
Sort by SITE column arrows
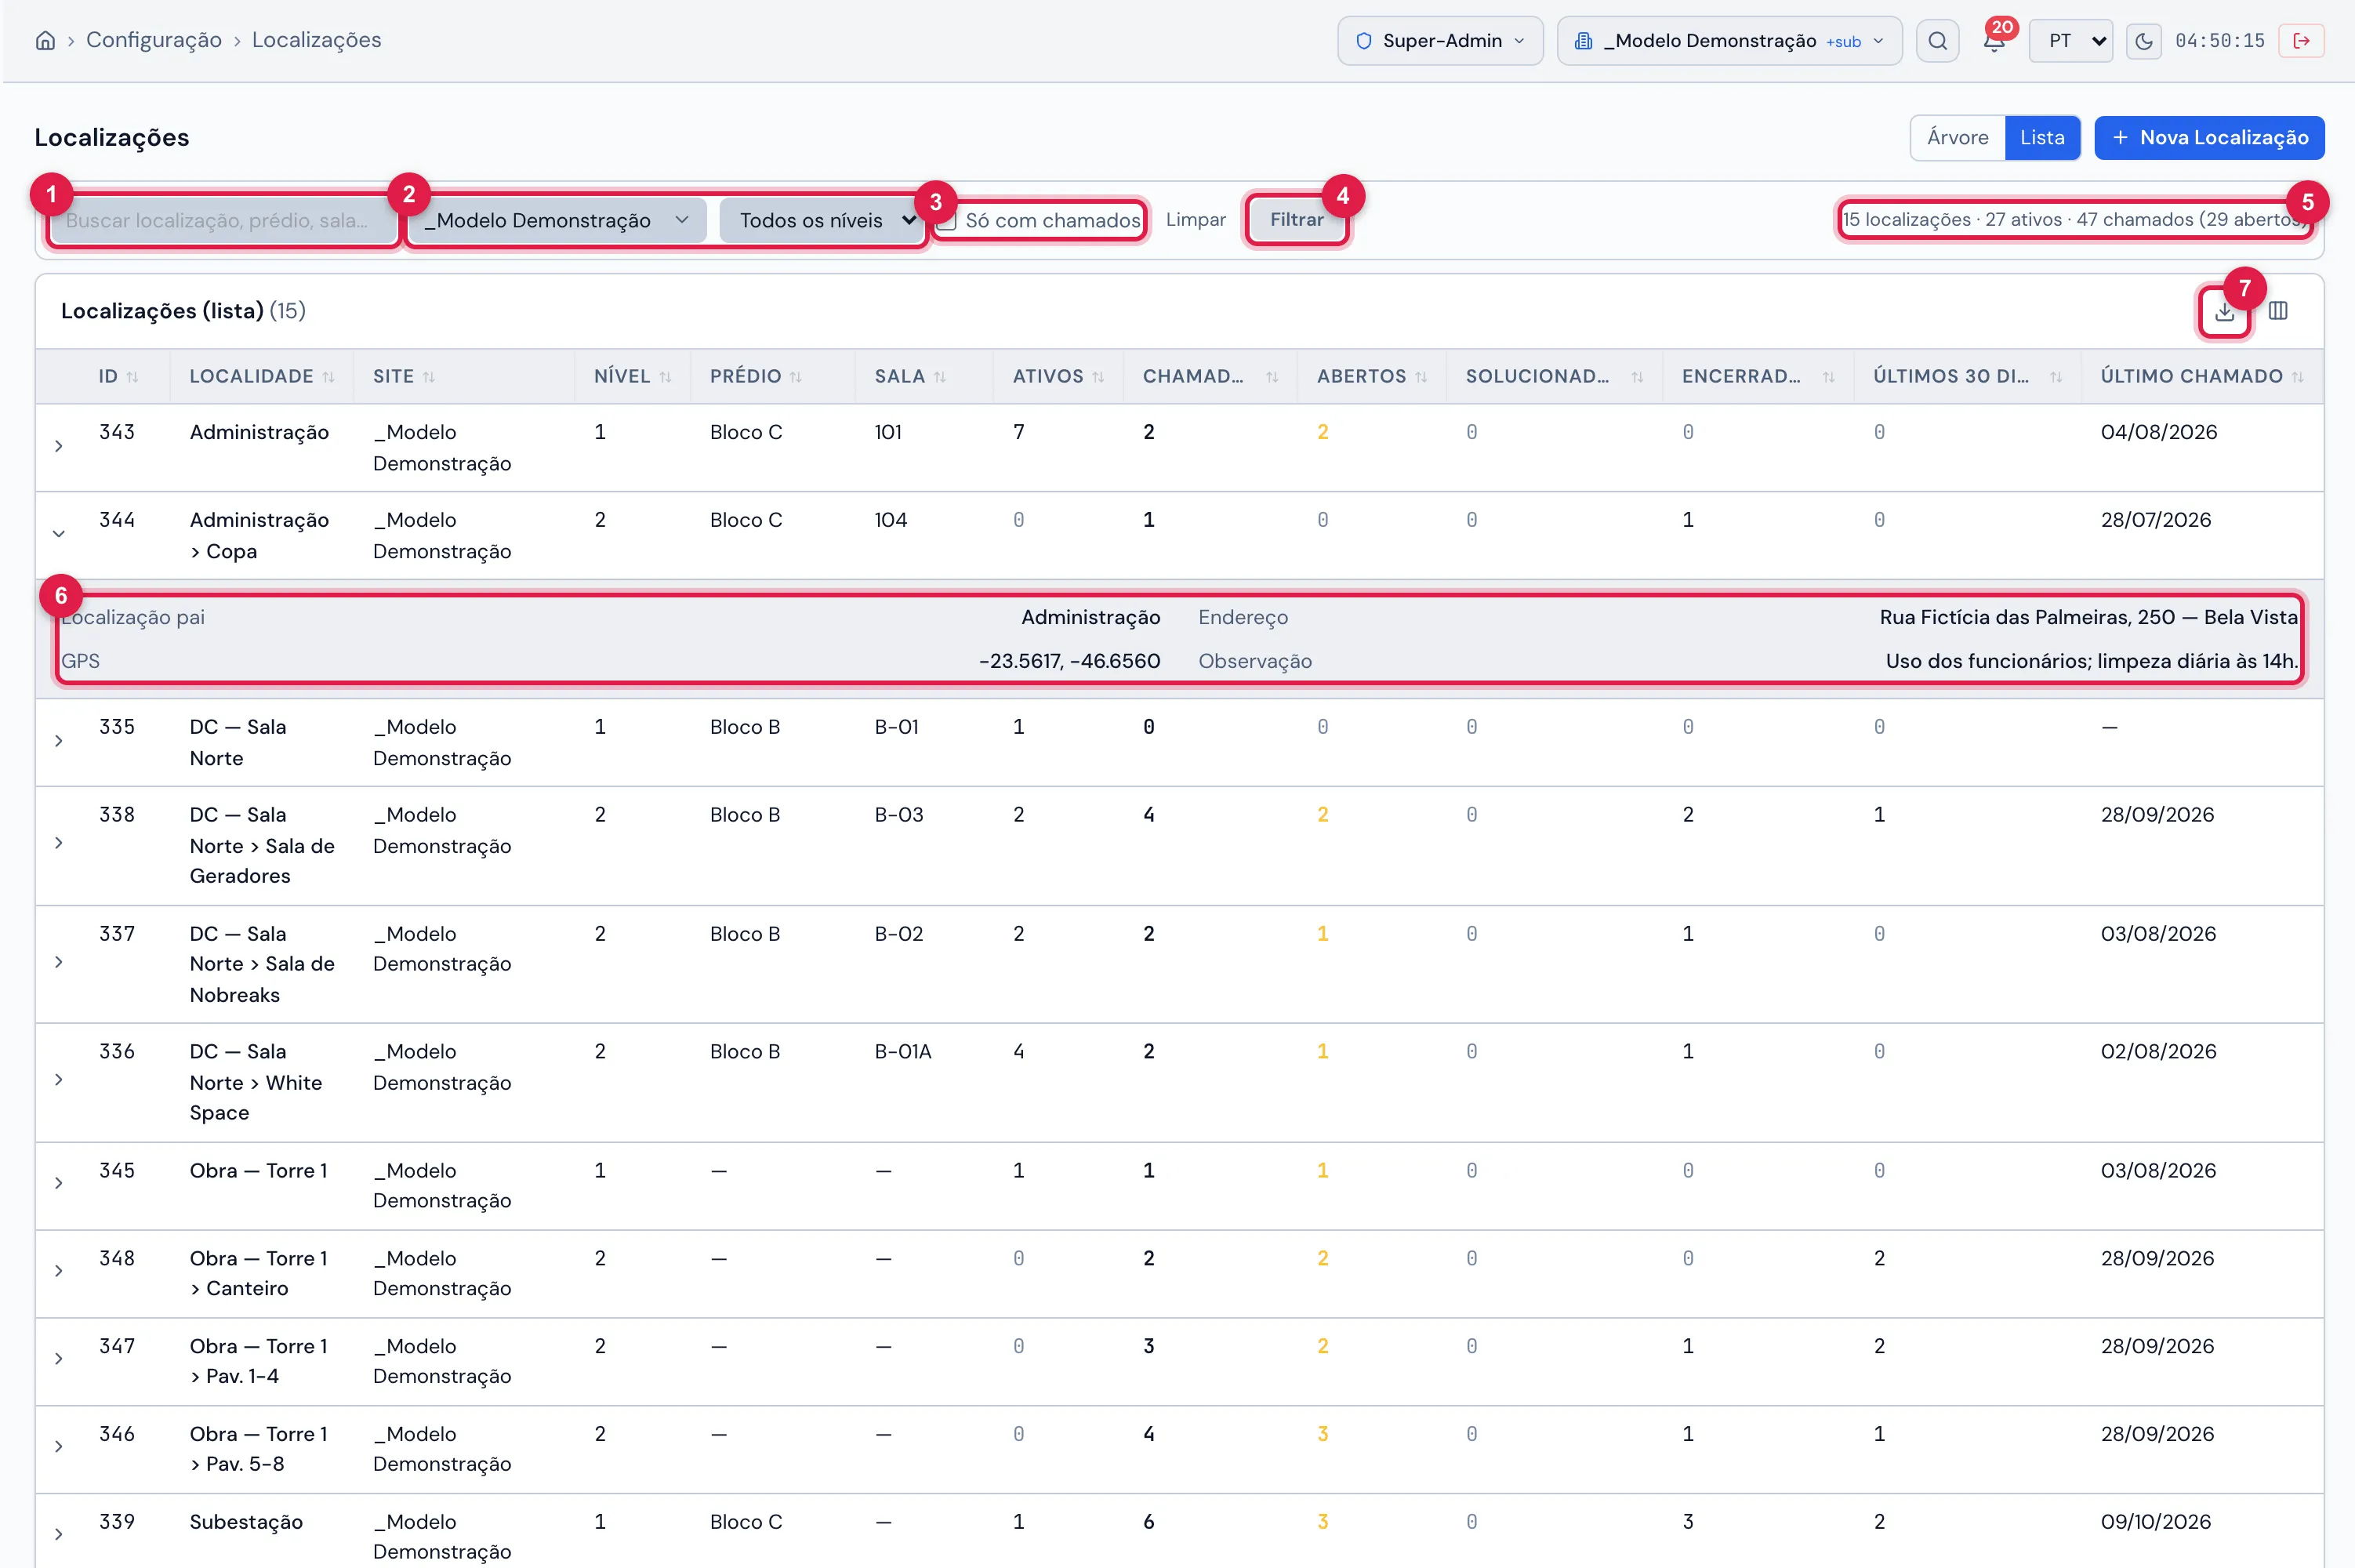coord(429,377)
